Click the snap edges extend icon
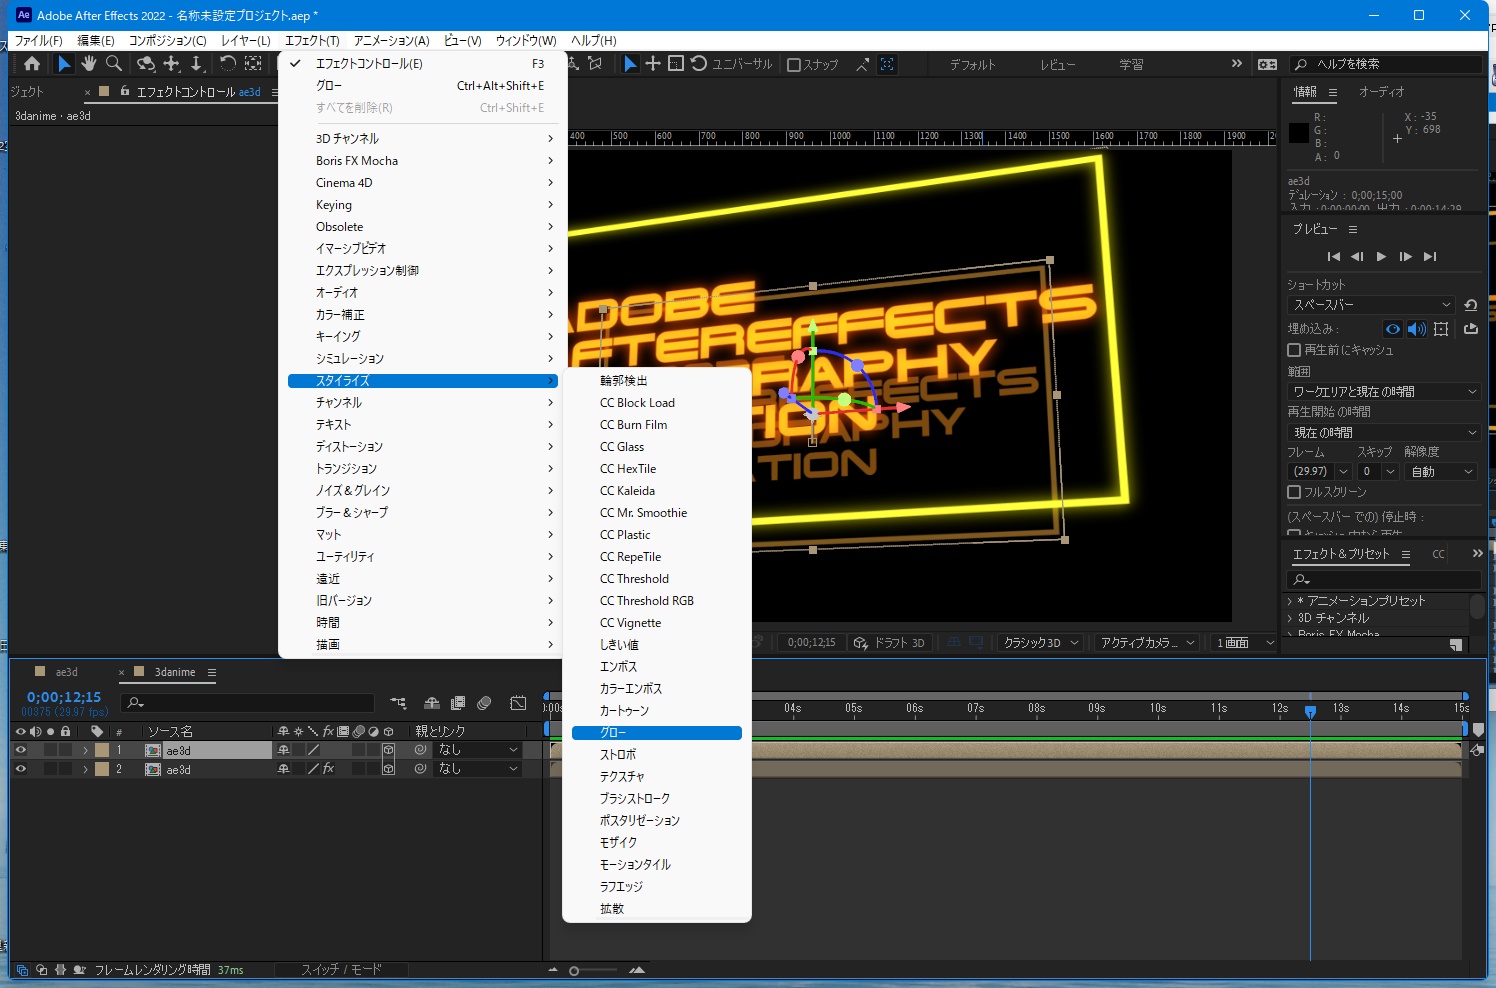 [863, 64]
